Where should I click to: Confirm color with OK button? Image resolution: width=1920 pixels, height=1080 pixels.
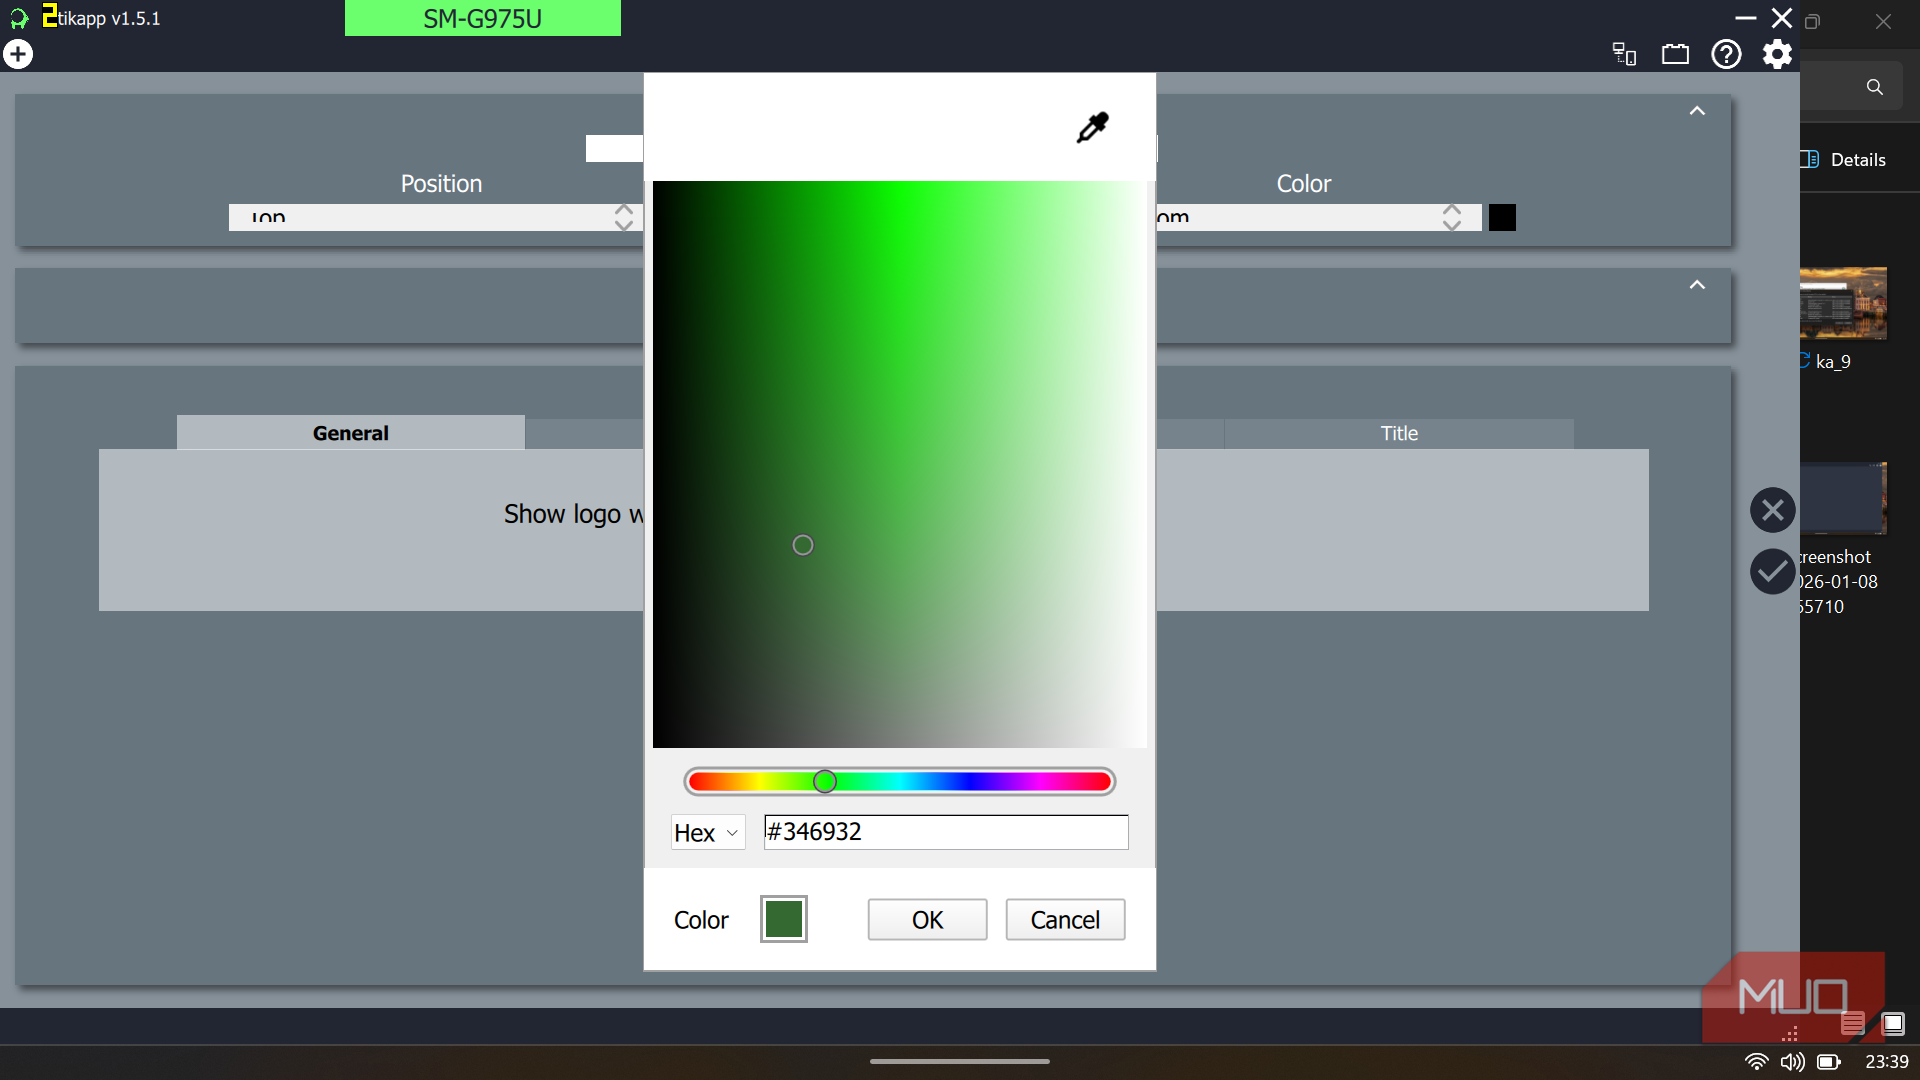coord(927,919)
